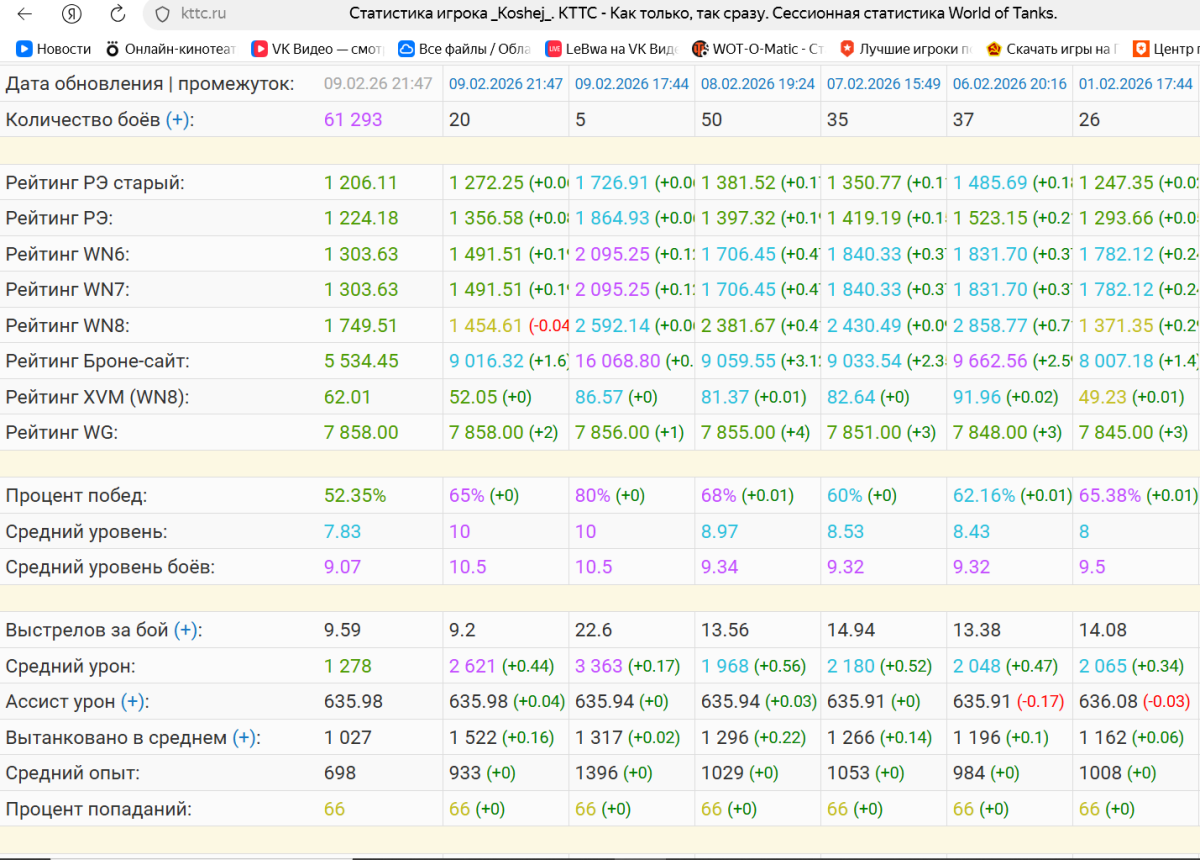Image resolution: width=1200 pixels, height=860 pixels.
Task: Reload the page with refresh icon
Action: pyautogui.click(x=118, y=14)
